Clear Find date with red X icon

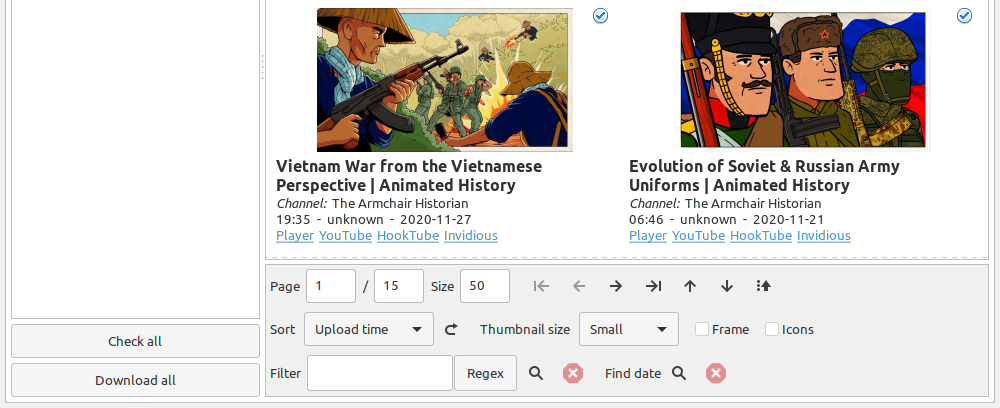click(x=716, y=374)
